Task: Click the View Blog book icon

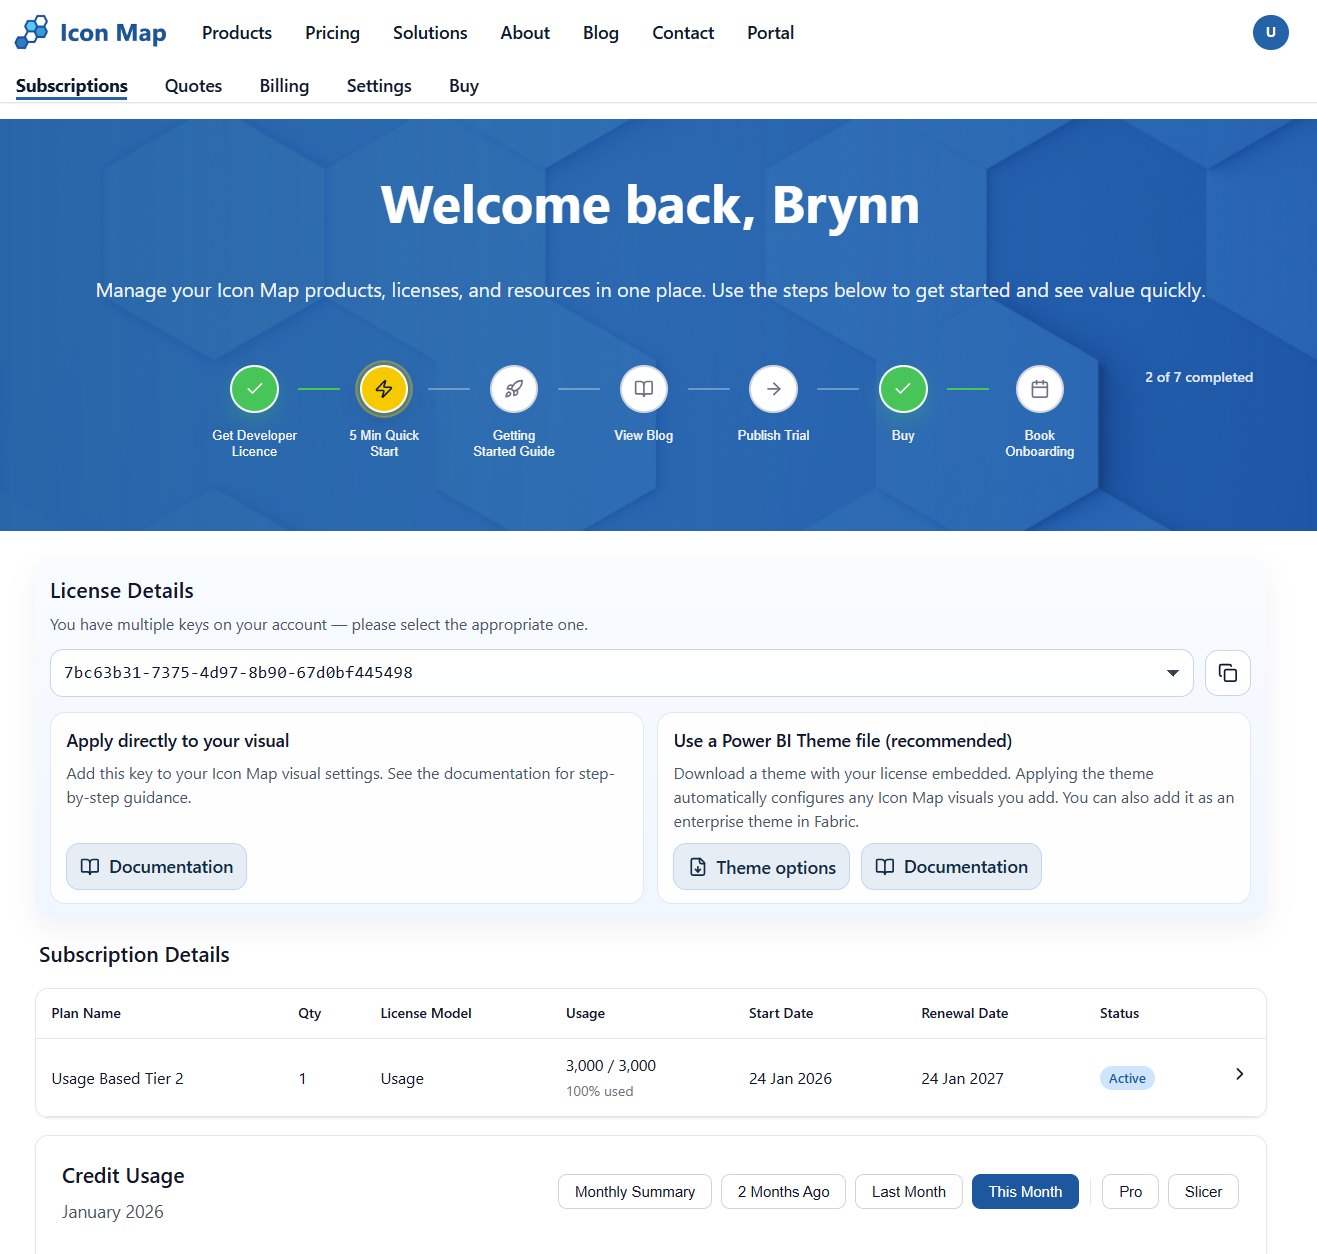Action: click(x=643, y=389)
